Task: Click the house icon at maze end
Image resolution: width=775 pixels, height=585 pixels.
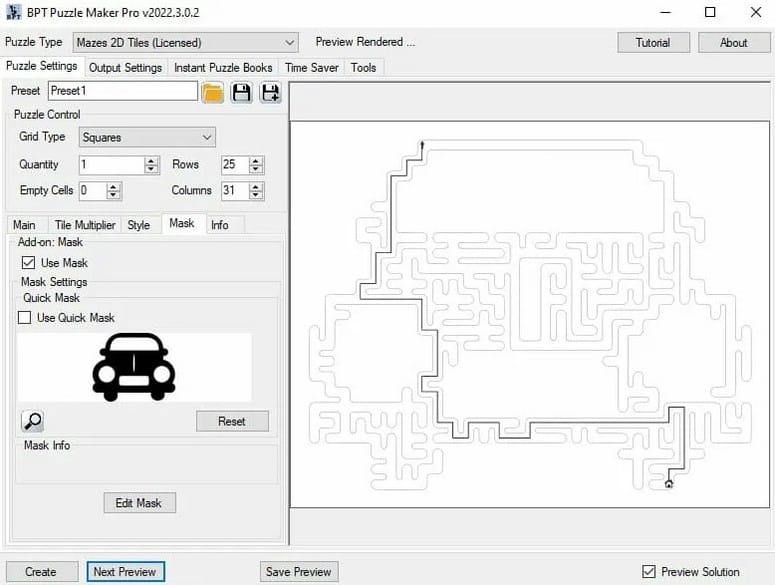Action: pos(669,484)
